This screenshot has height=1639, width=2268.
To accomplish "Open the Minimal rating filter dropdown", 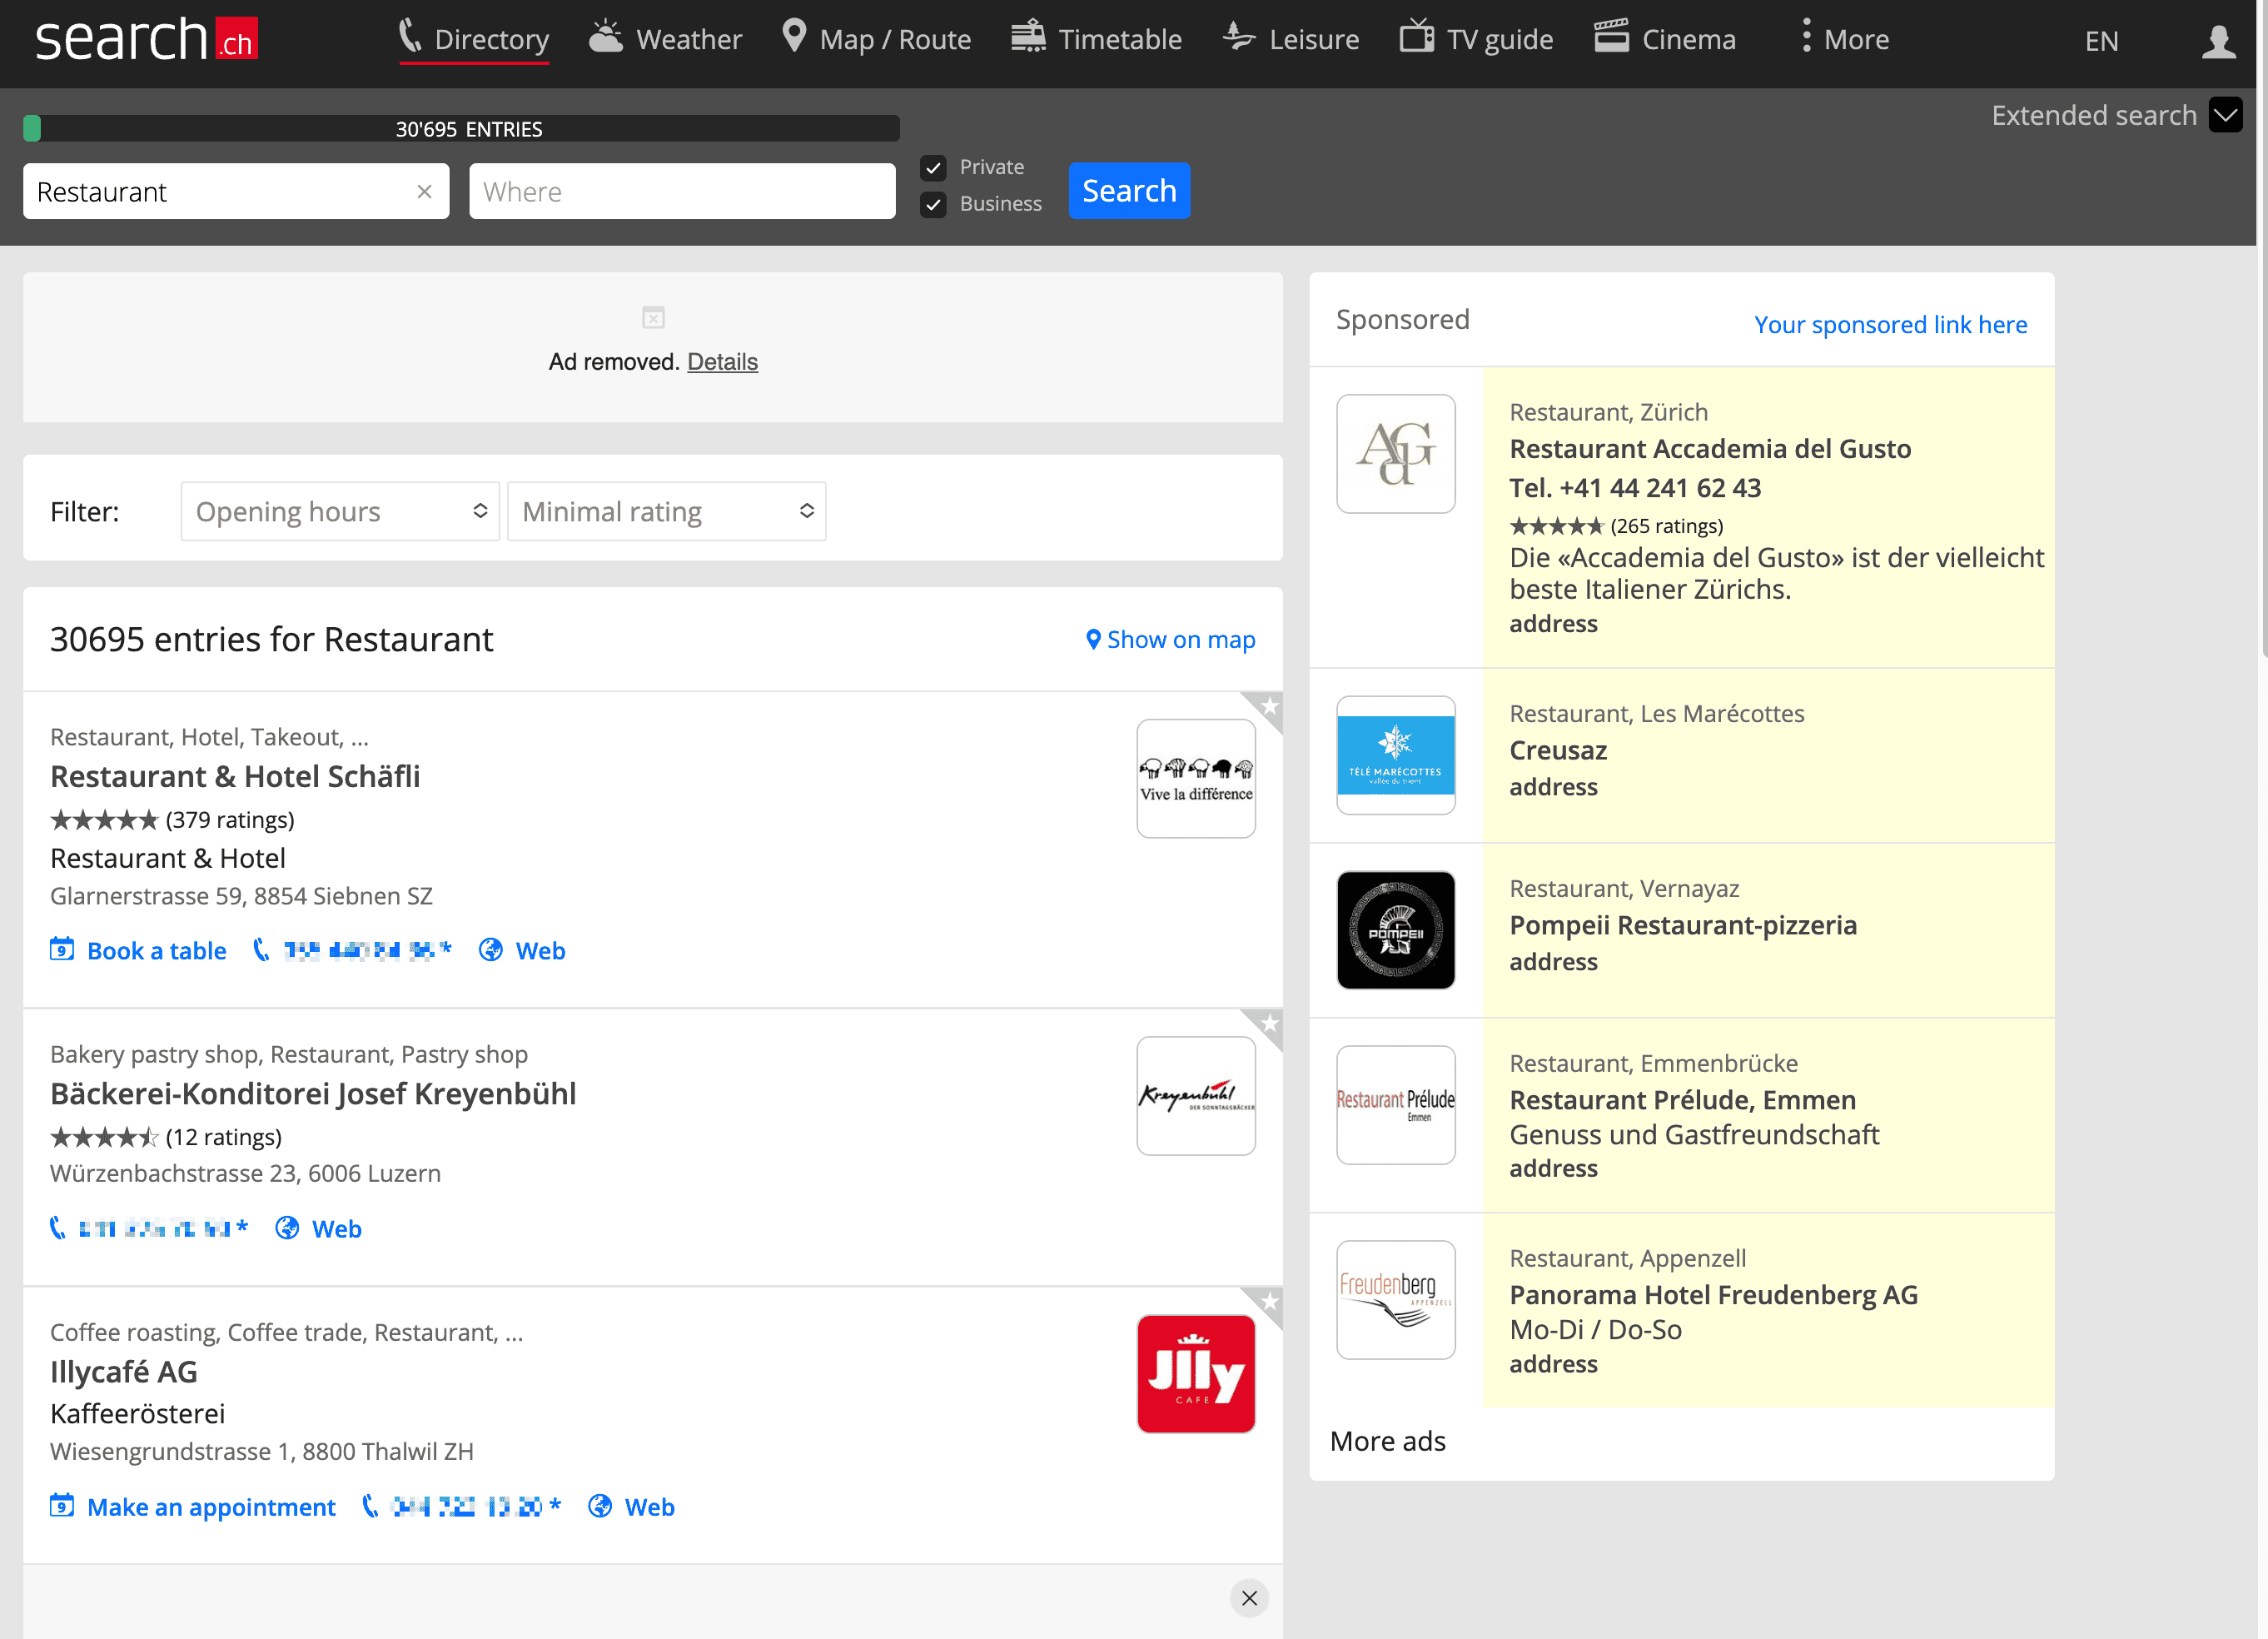I will coord(666,511).
